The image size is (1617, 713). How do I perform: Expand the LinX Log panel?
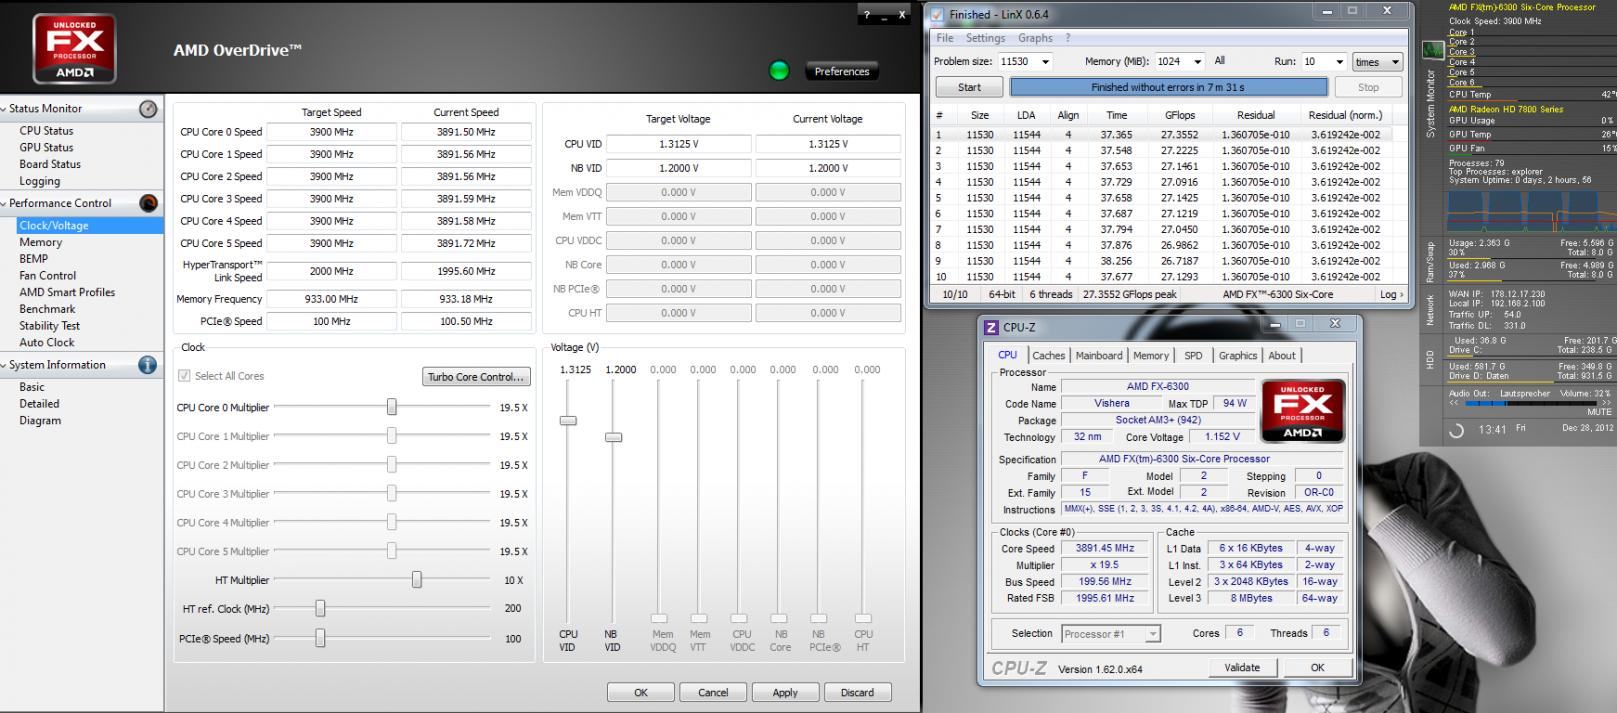coord(1390,295)
